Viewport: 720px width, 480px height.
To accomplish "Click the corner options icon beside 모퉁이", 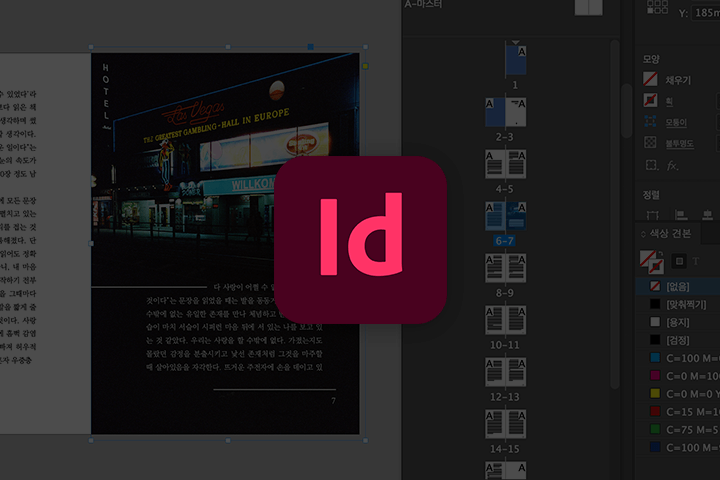I will (x=650, y=121).
